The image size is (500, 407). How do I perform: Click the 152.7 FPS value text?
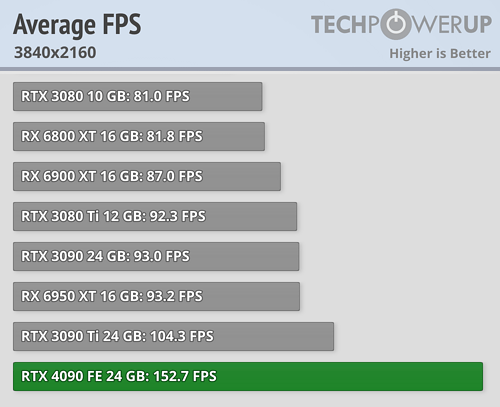(x=185, y=376)
